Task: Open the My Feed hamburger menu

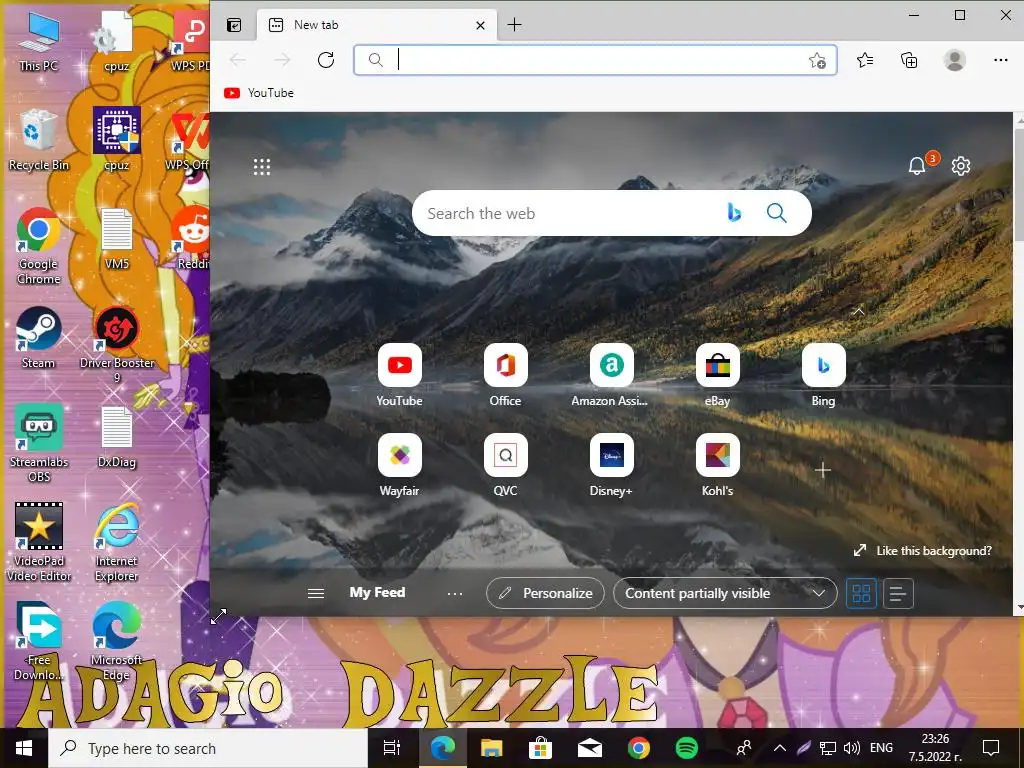Action: click(316, 593)
